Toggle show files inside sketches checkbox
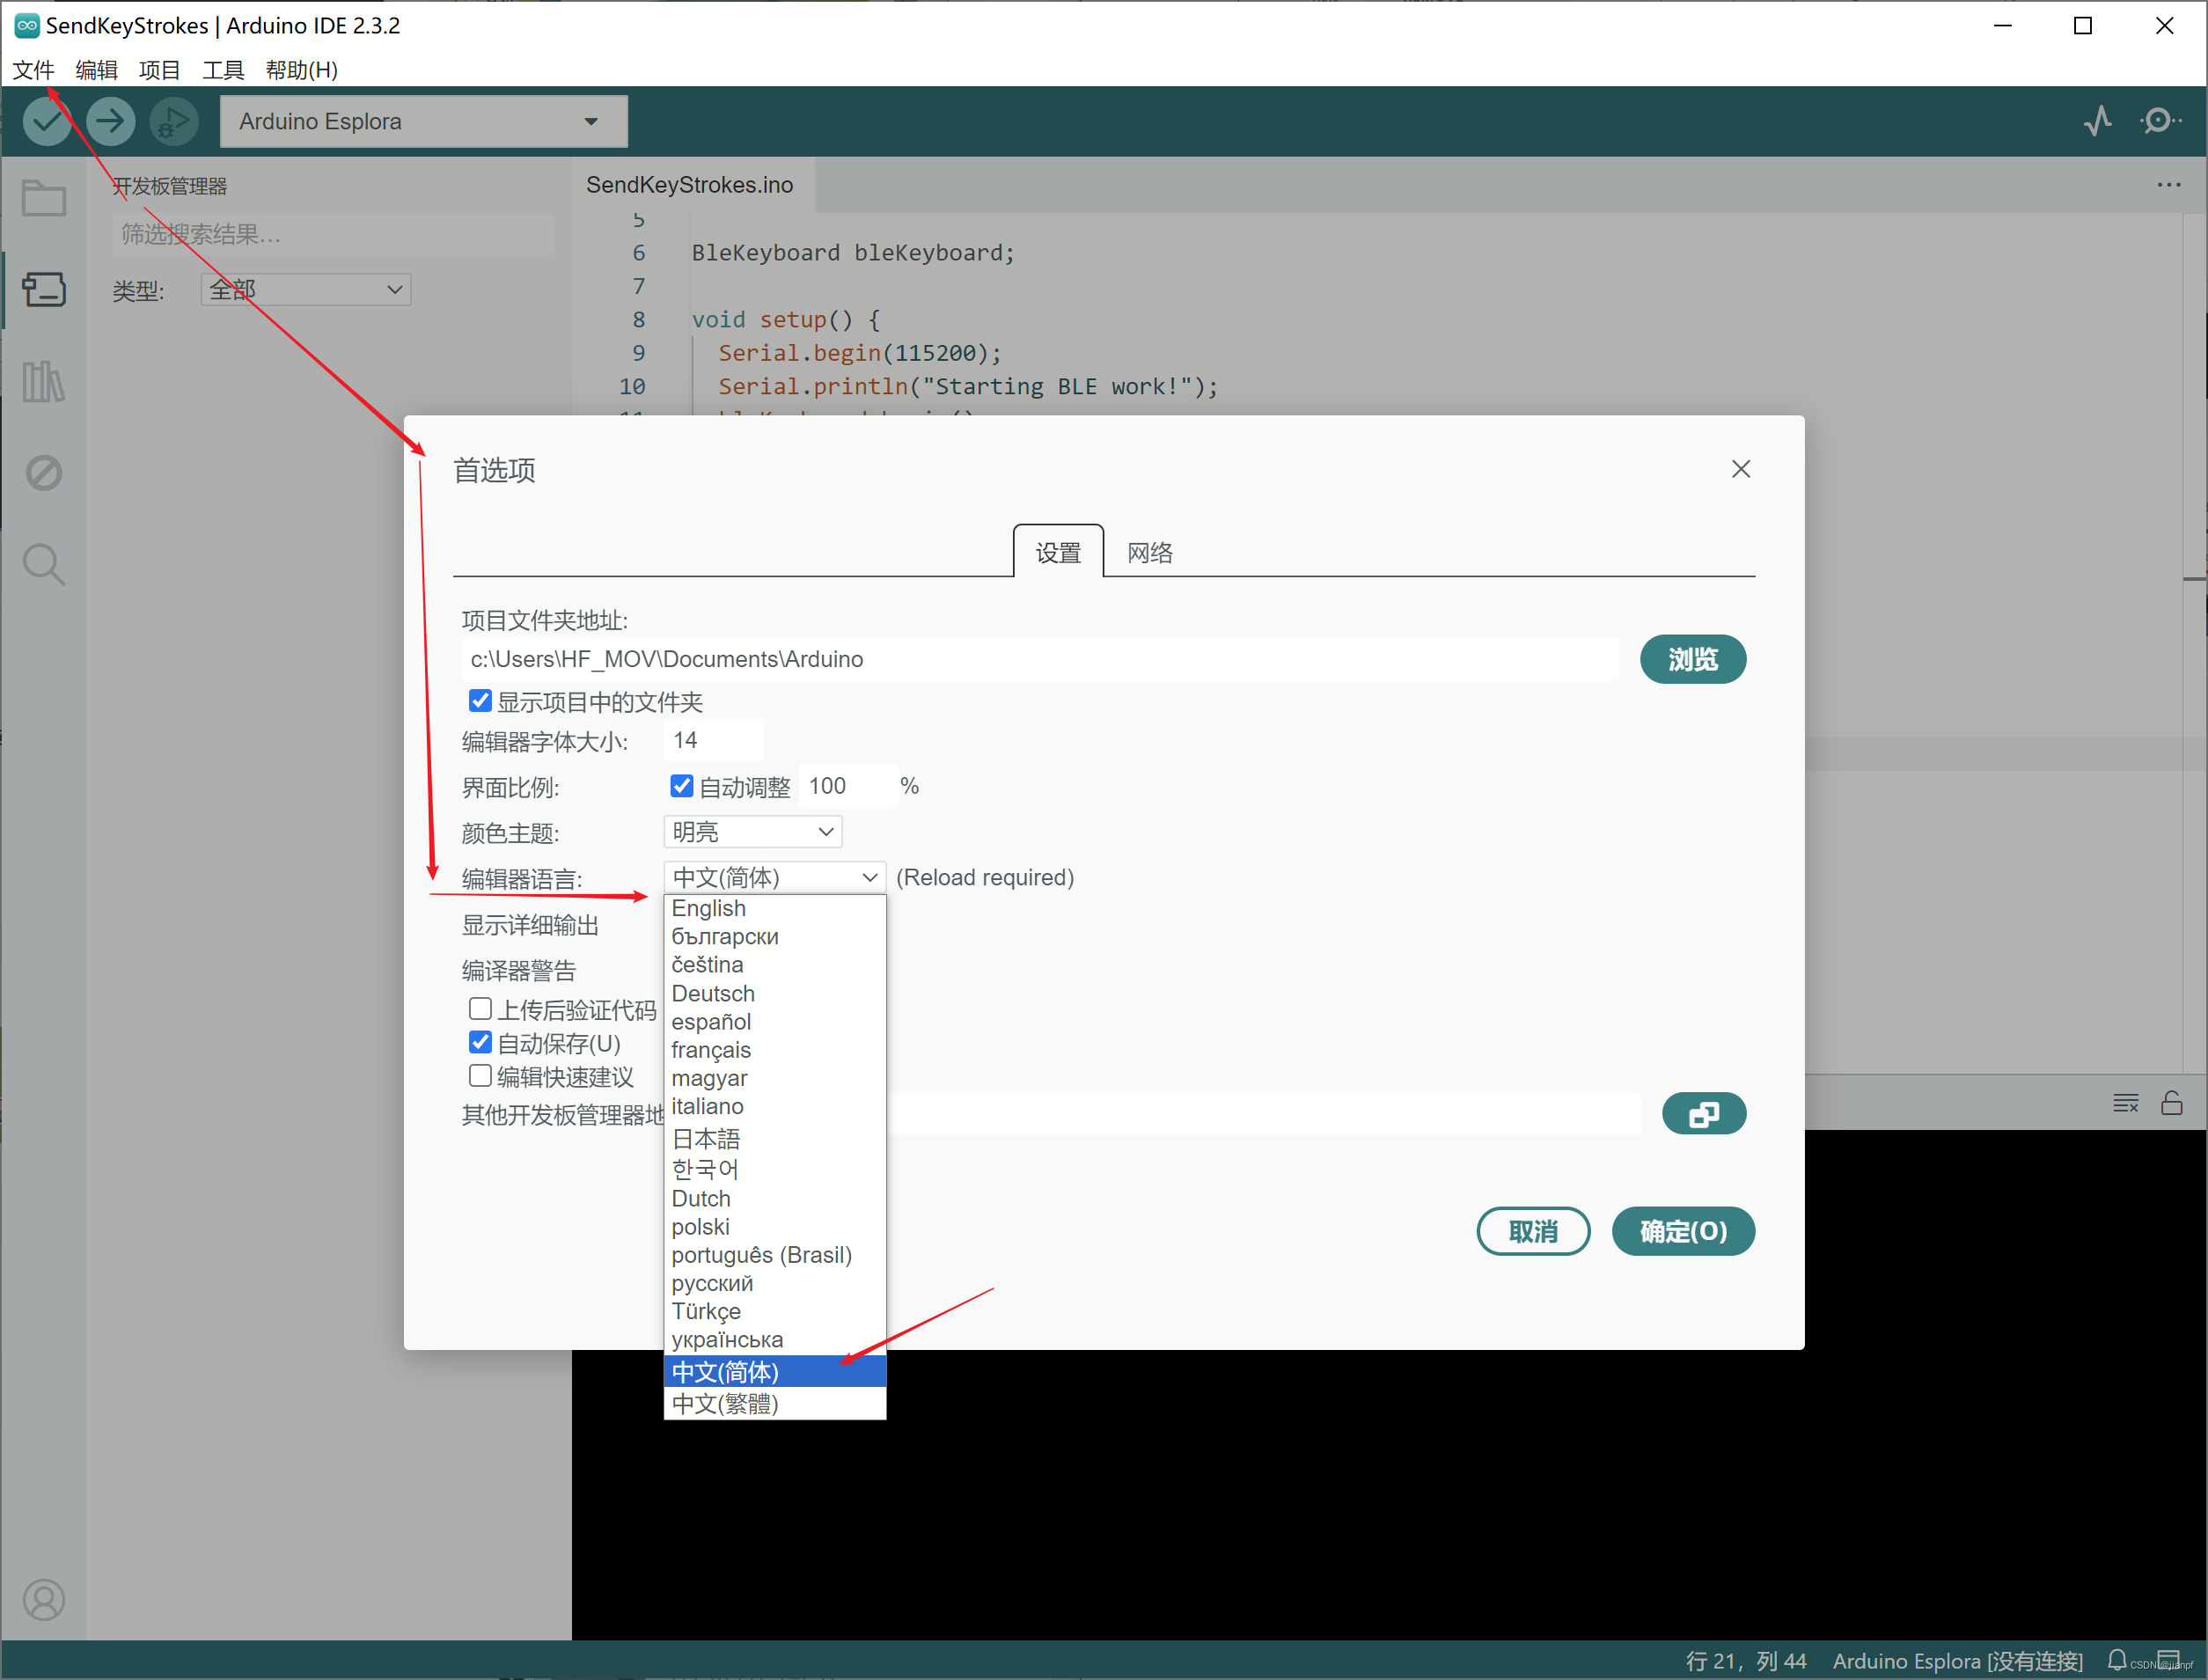This screenshot has height=1680, width=2208. click(x=480, y=701)
